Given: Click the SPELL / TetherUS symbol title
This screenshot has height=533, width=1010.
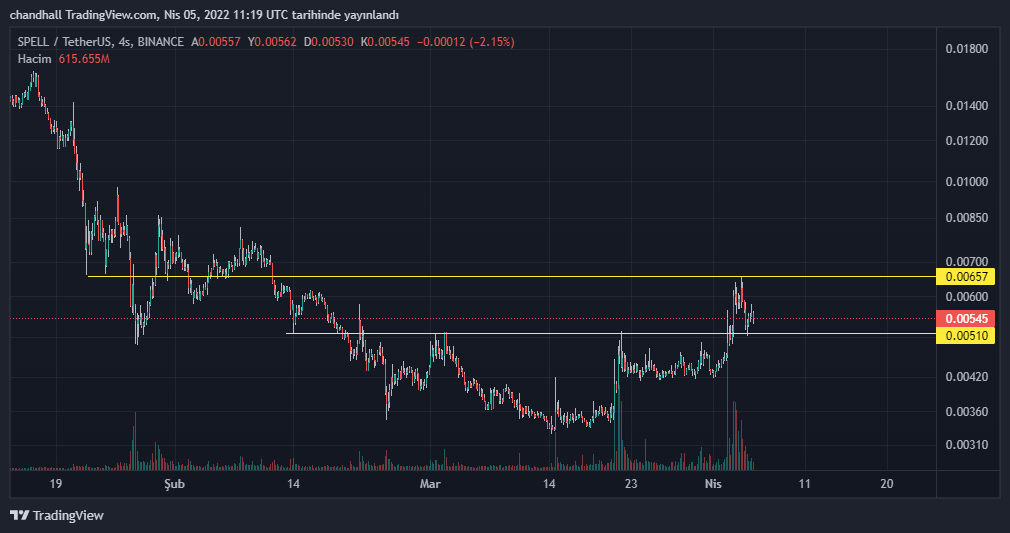Looking at the screenshot, I should click(x=65, y=42).
